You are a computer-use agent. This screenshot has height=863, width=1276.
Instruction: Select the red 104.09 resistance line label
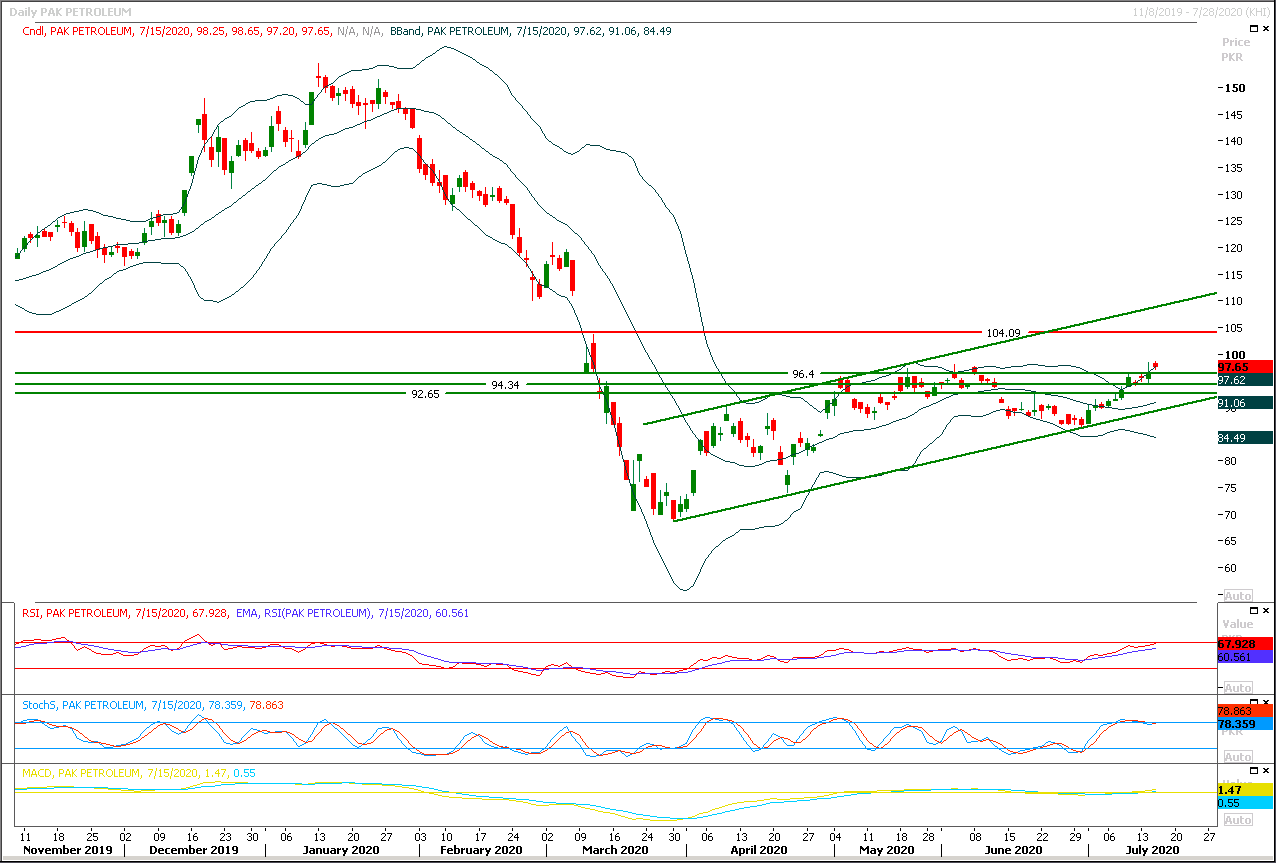click(1003, 332)
